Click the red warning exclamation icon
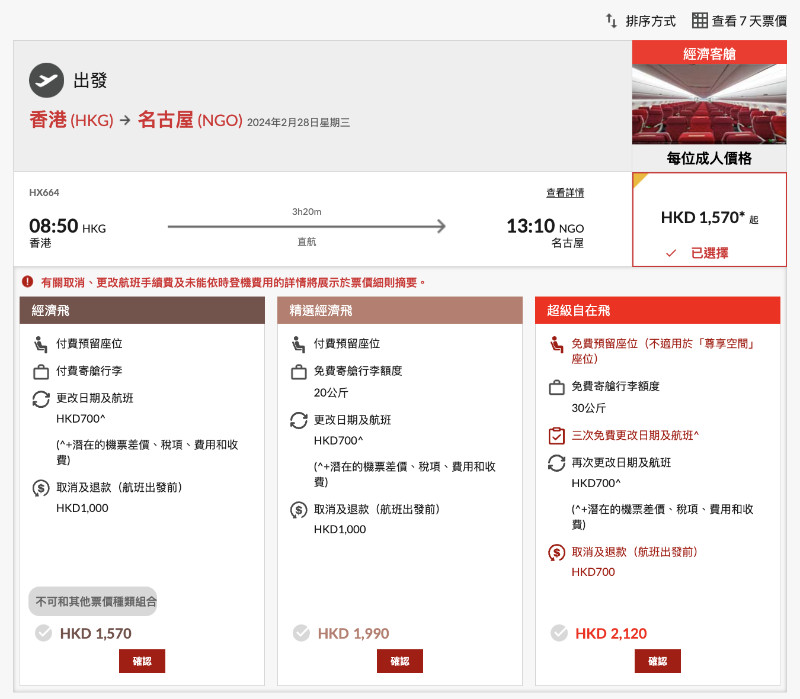 pos(28,282)
